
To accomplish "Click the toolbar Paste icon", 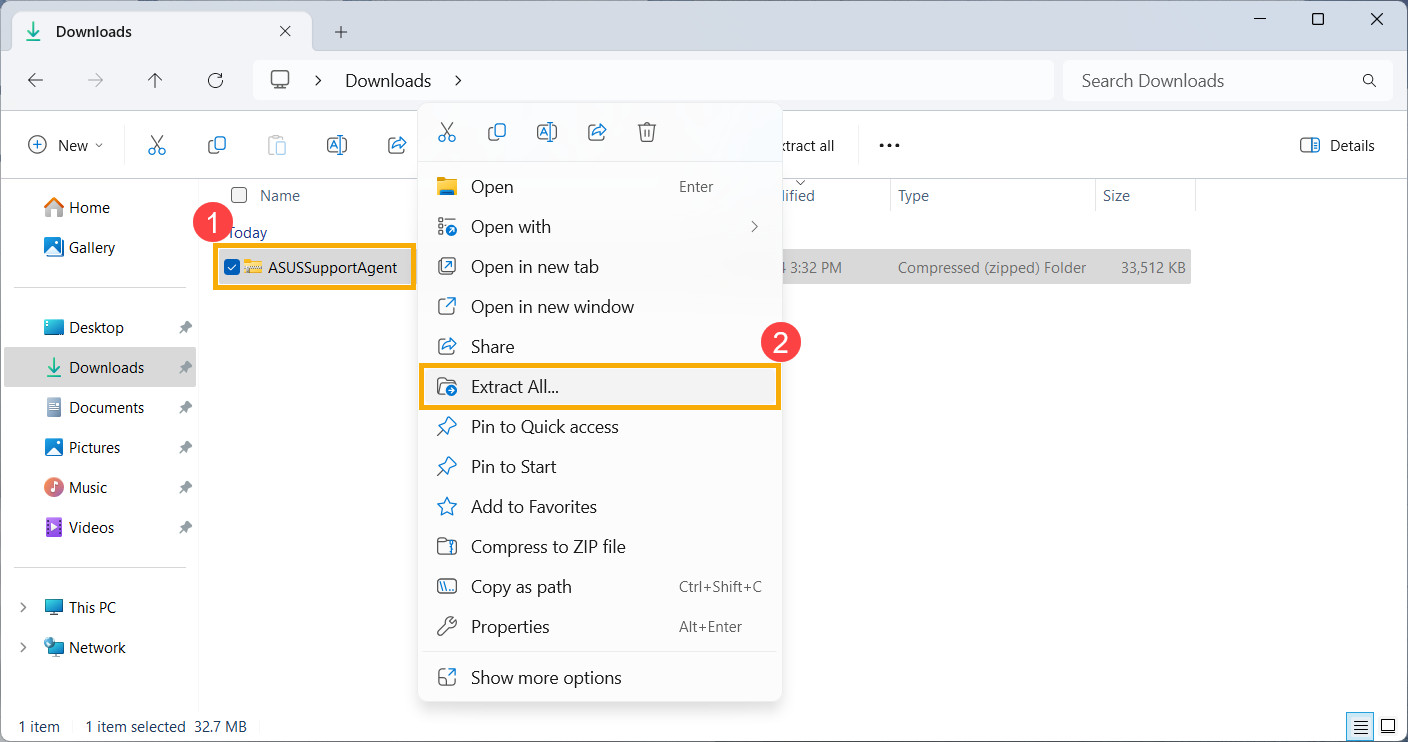I will click(277, 145).
